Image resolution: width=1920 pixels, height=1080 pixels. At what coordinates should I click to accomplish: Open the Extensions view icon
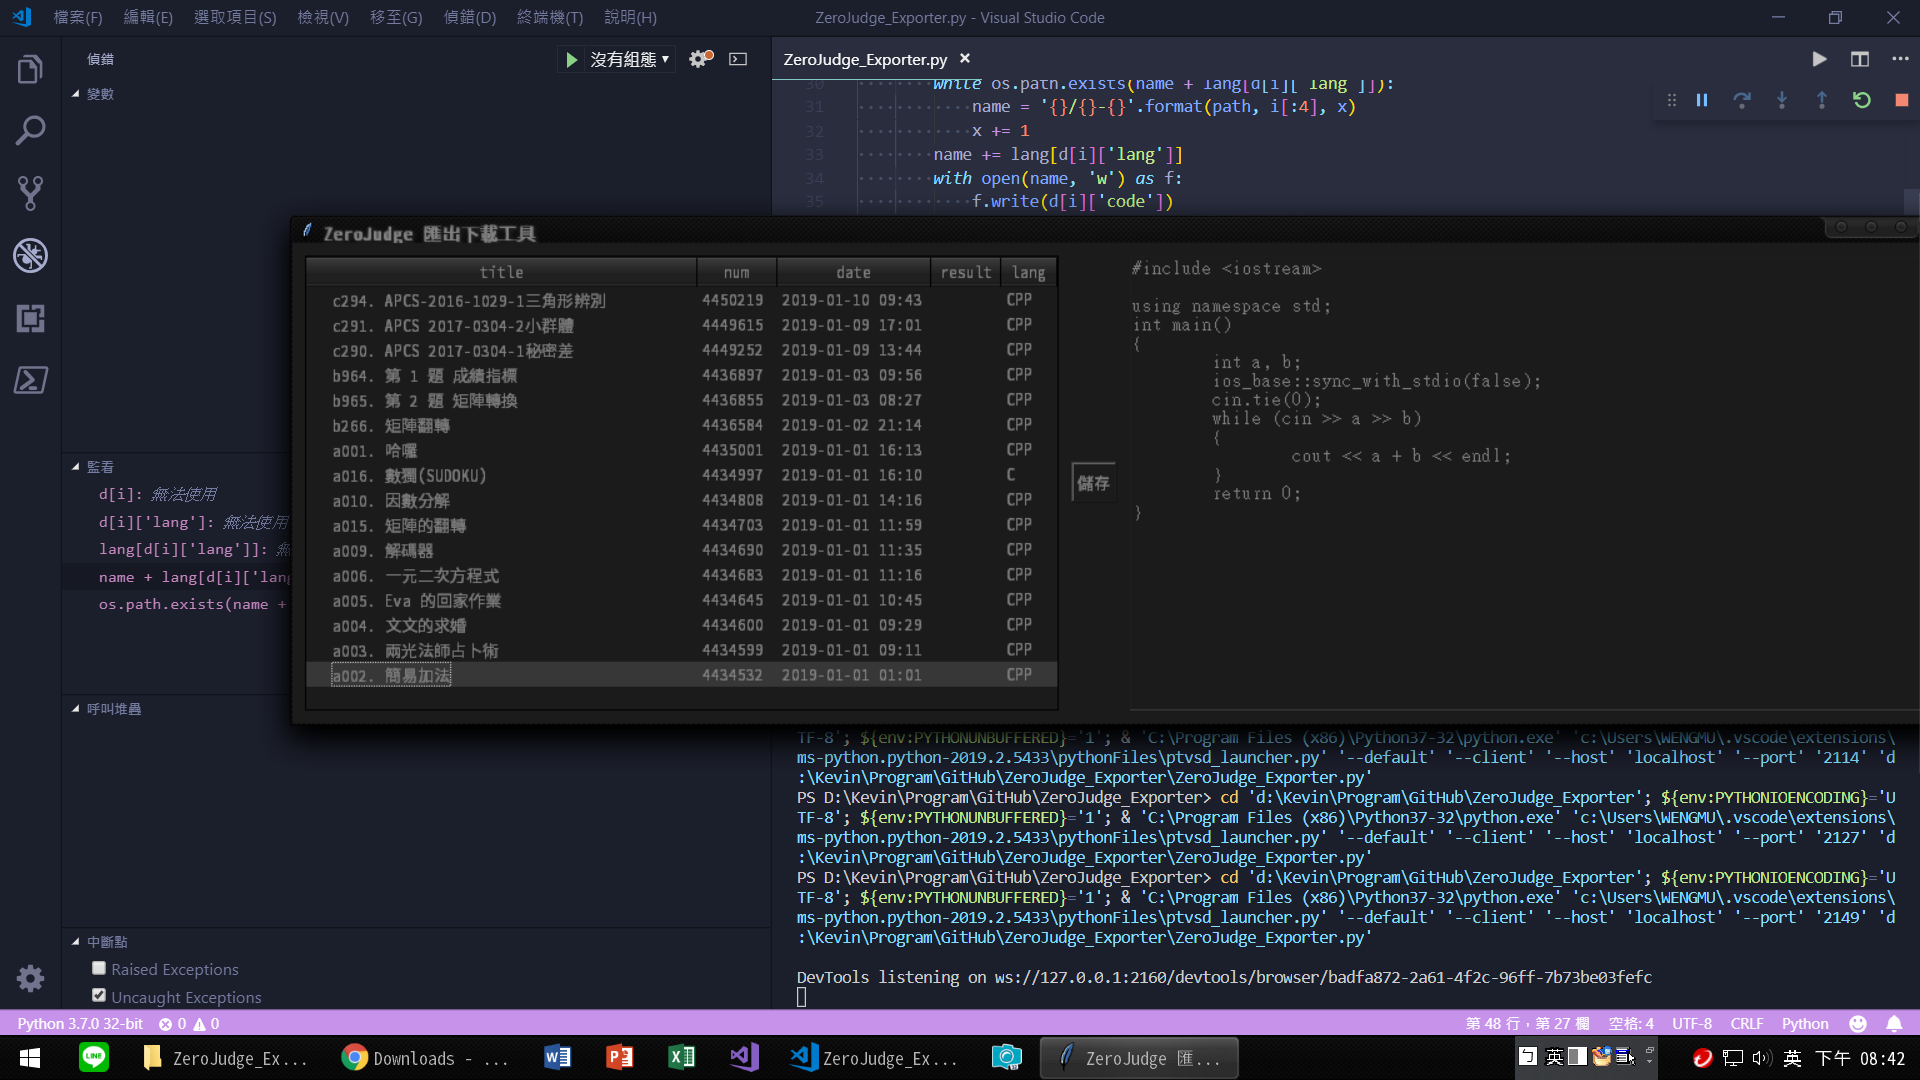(30, 318)
